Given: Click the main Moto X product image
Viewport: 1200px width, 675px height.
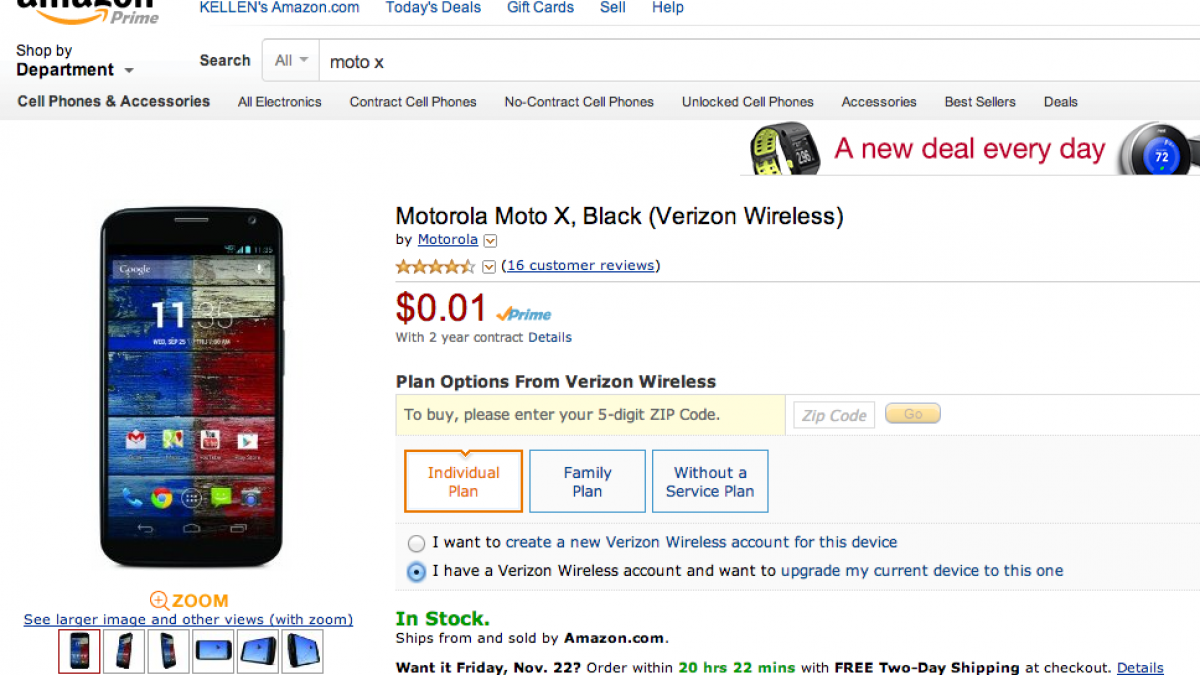Looking at the screenshot, I should (191, 388).
